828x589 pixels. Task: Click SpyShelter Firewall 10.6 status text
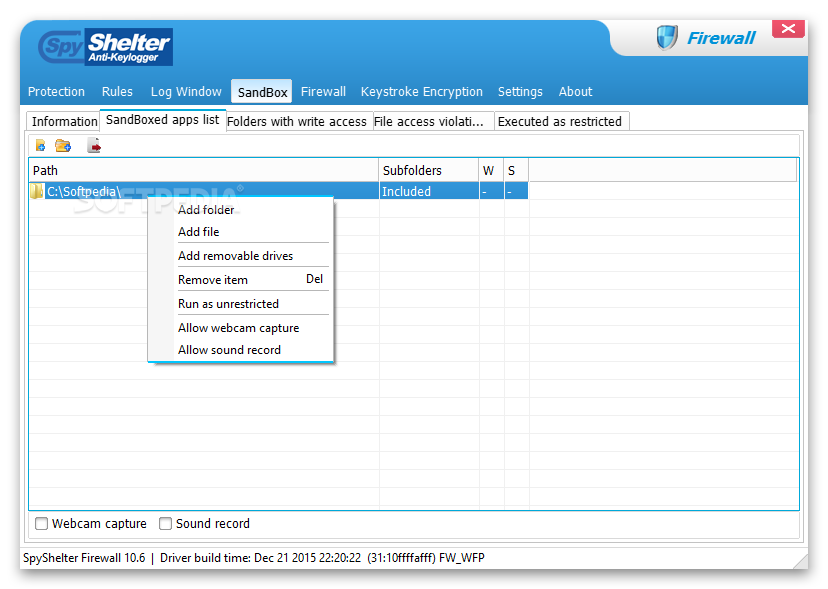(x=84, y=558)
